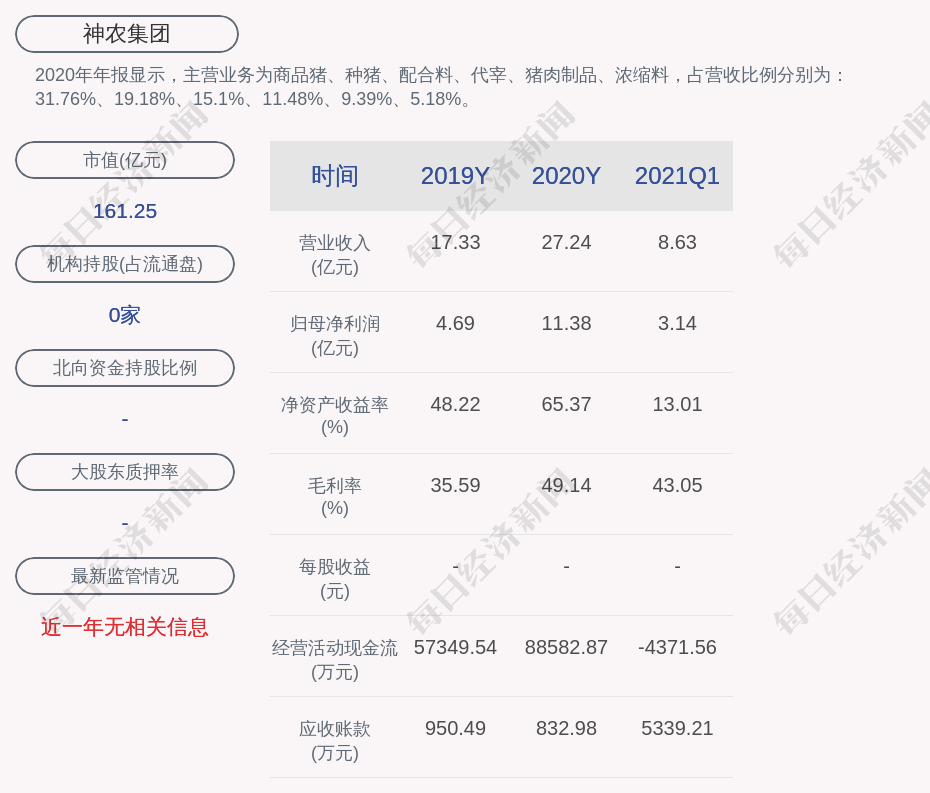Select the 0家 institutional holdings value
The width and height of the screenshot is (930, 793).
coord(125,315)
